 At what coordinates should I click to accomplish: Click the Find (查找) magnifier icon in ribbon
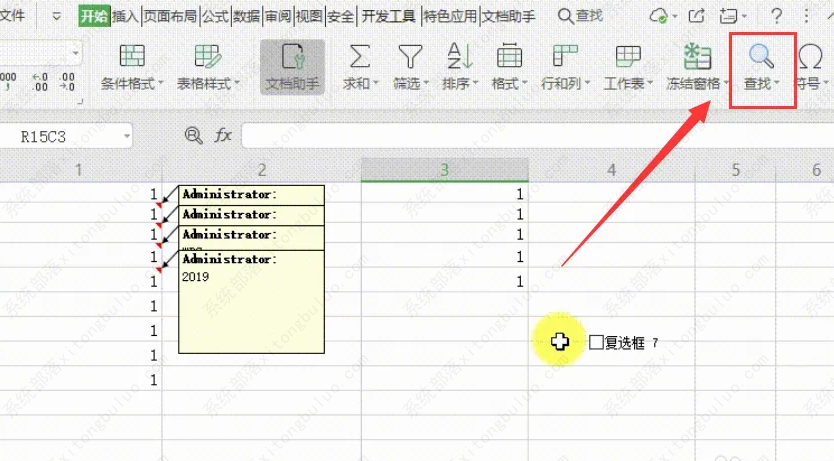tap(763, 56)
